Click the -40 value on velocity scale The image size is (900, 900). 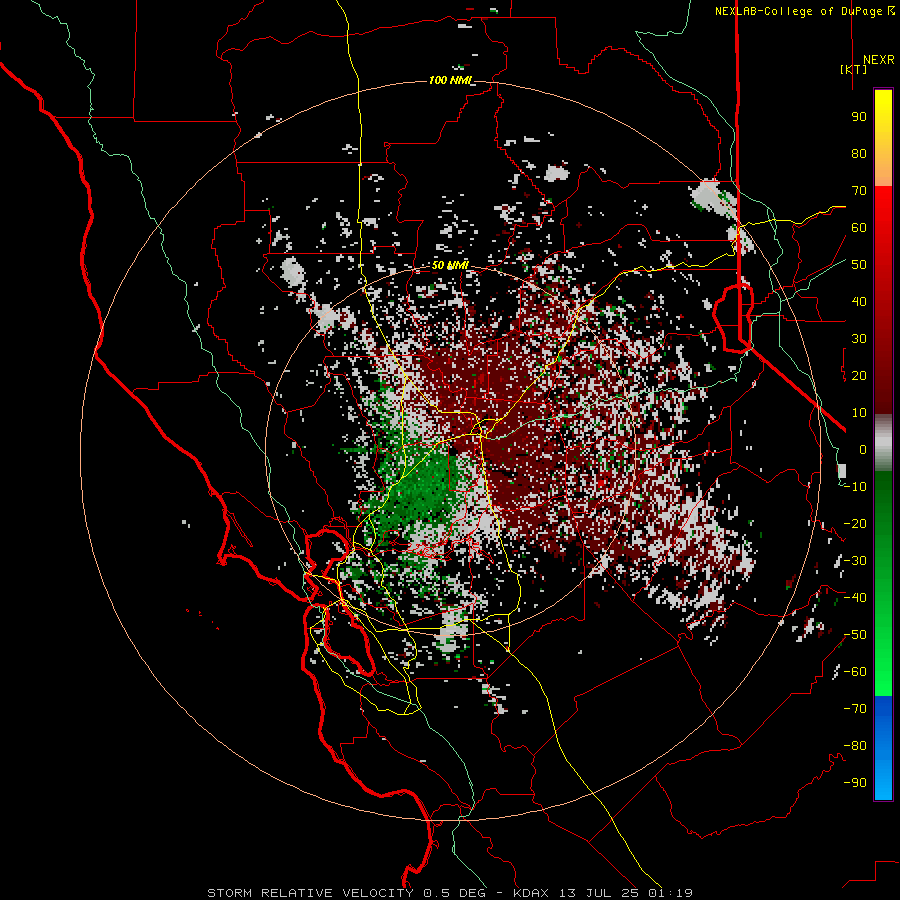click(855, 598)
